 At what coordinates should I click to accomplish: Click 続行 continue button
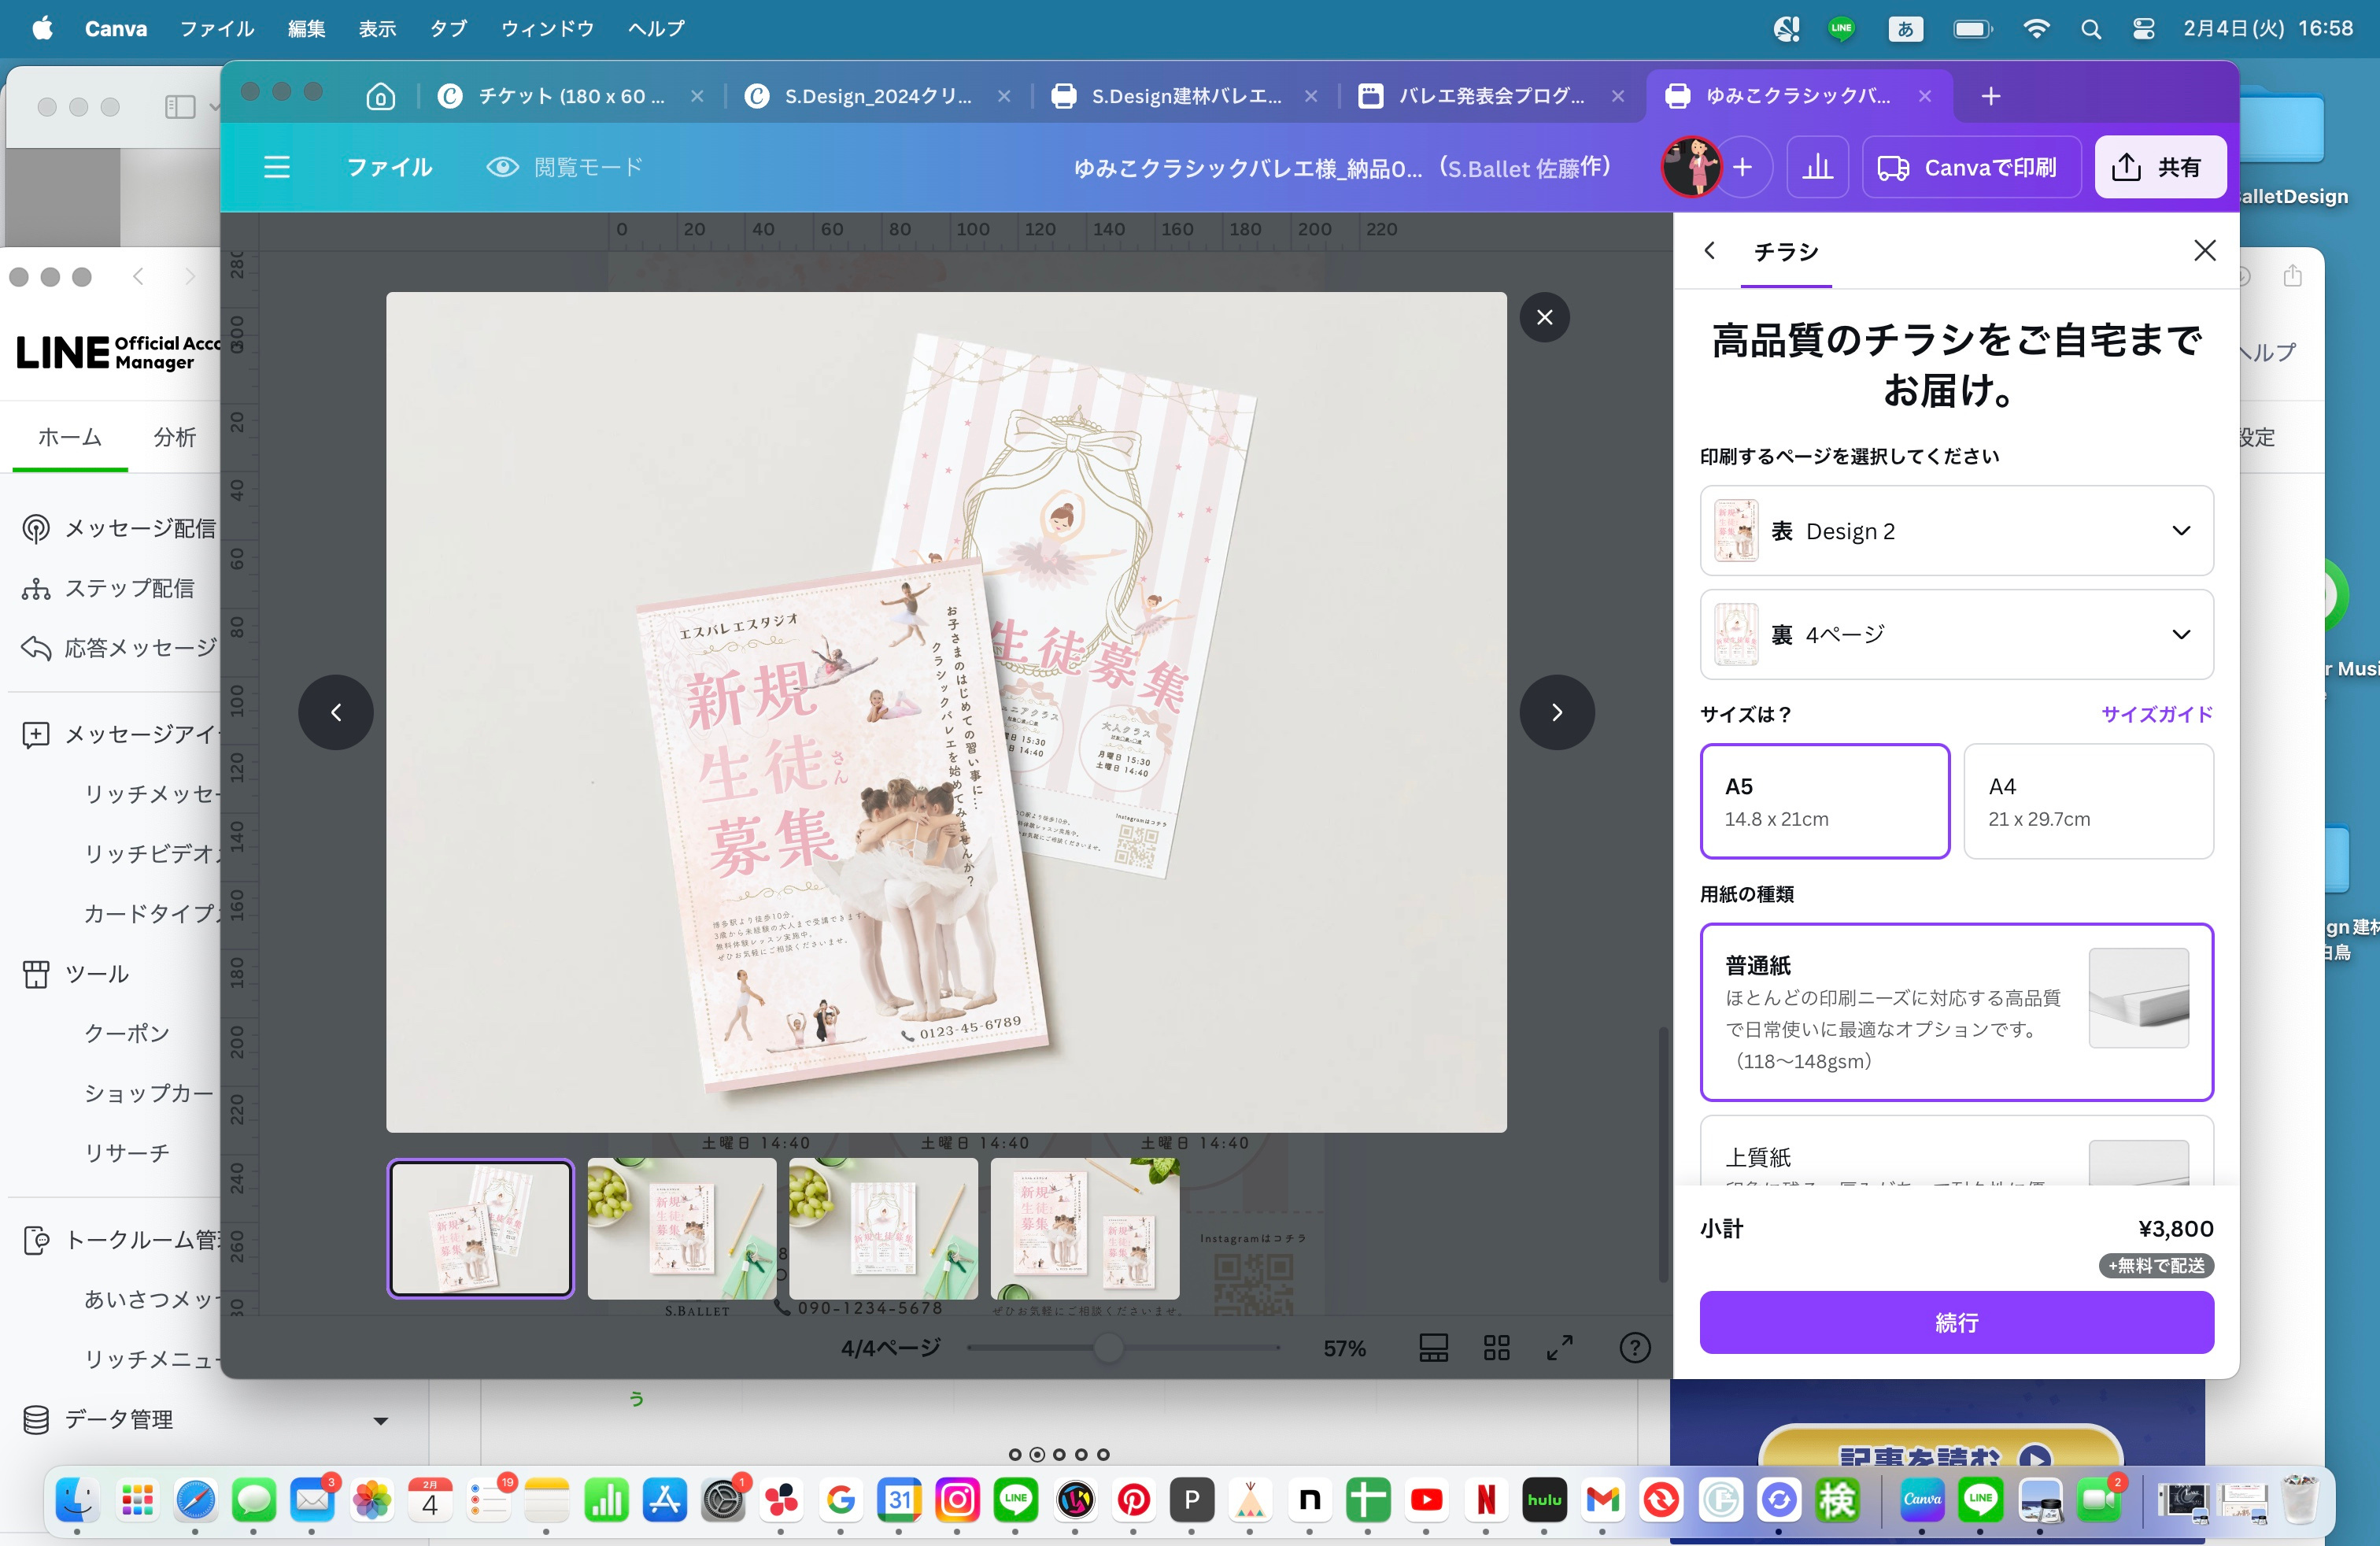click(1956, 1322)
